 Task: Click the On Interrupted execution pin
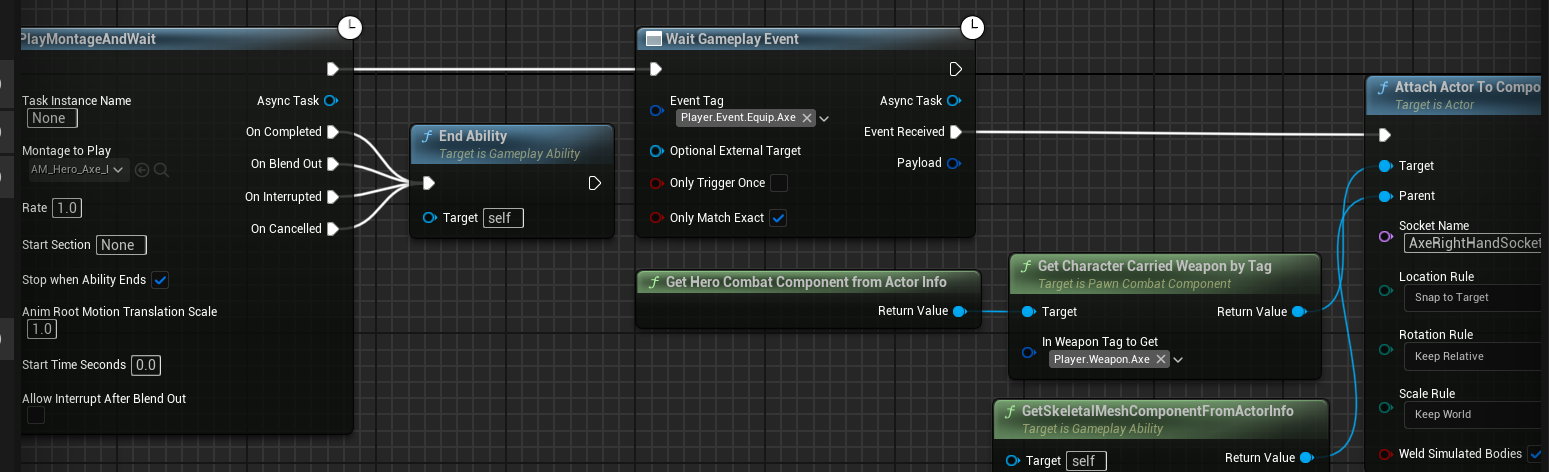(333, 197)
